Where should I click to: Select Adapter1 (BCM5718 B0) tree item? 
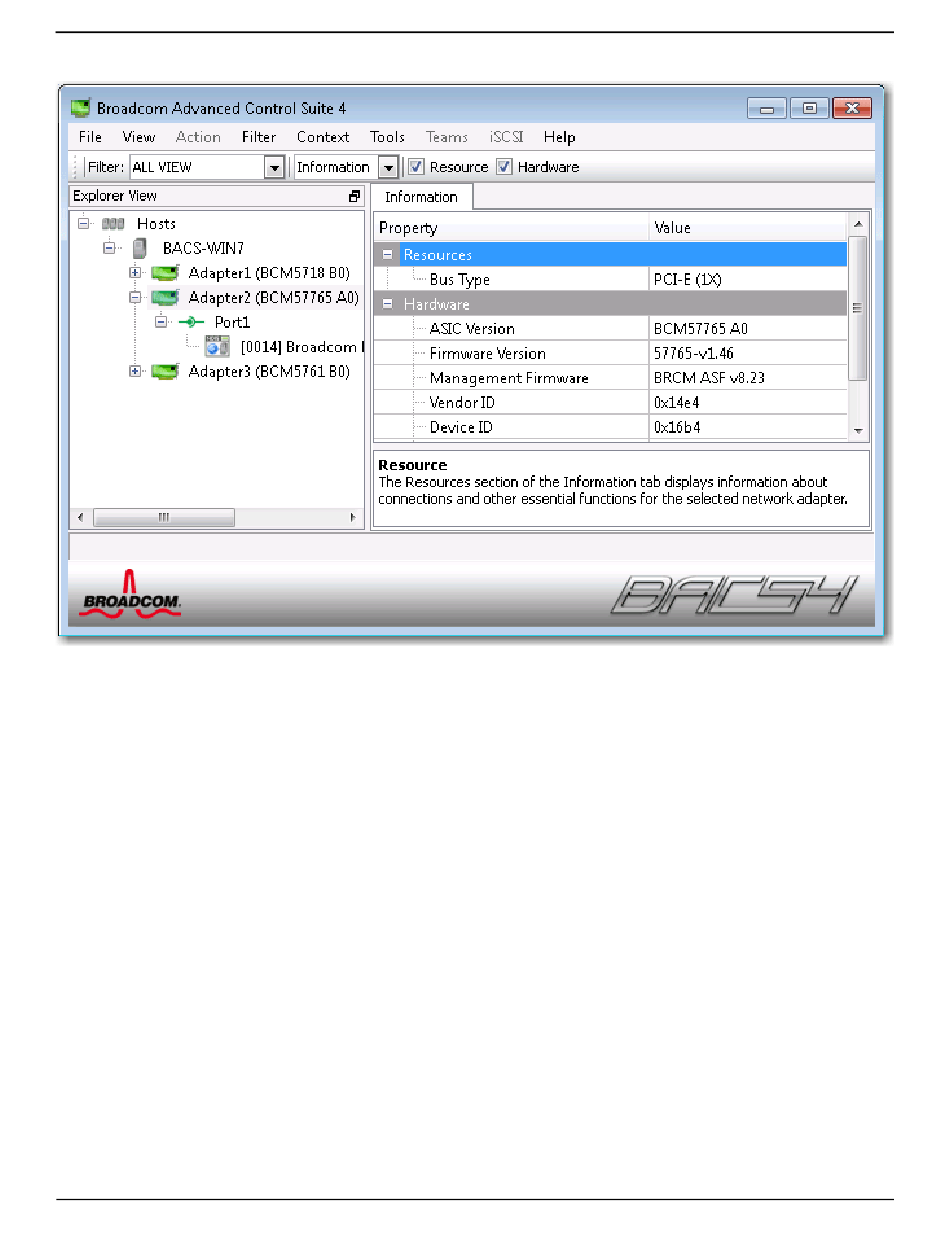point(269,273)
